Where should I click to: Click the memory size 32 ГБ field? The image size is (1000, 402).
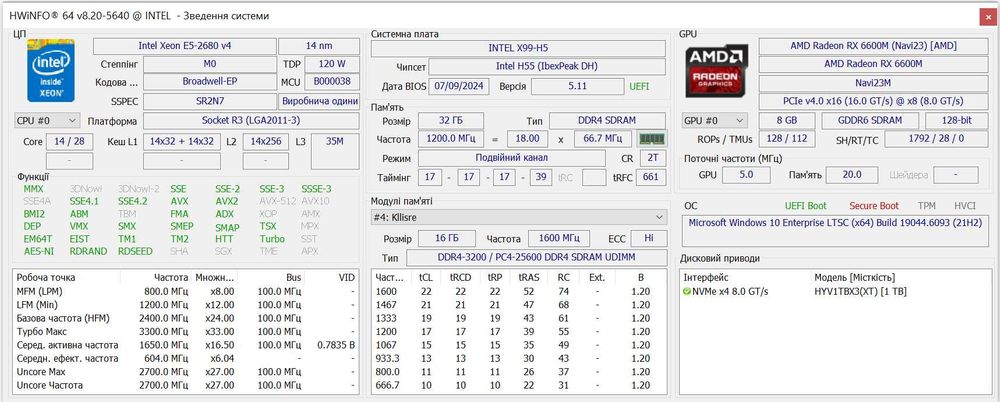(x=450, y=121)
